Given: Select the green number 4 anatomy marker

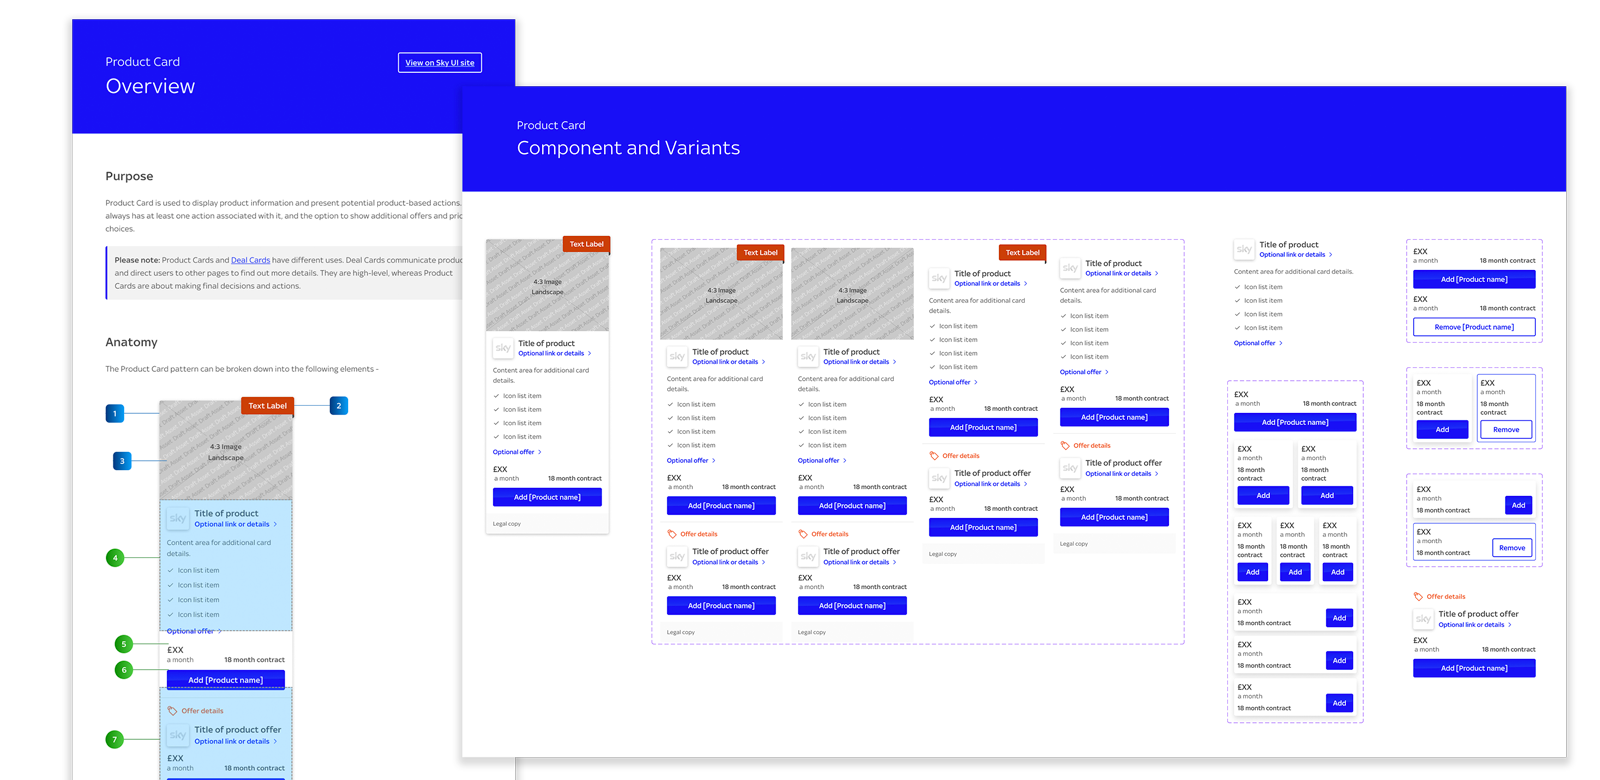Looking at the screenshot, I should 115,558.
